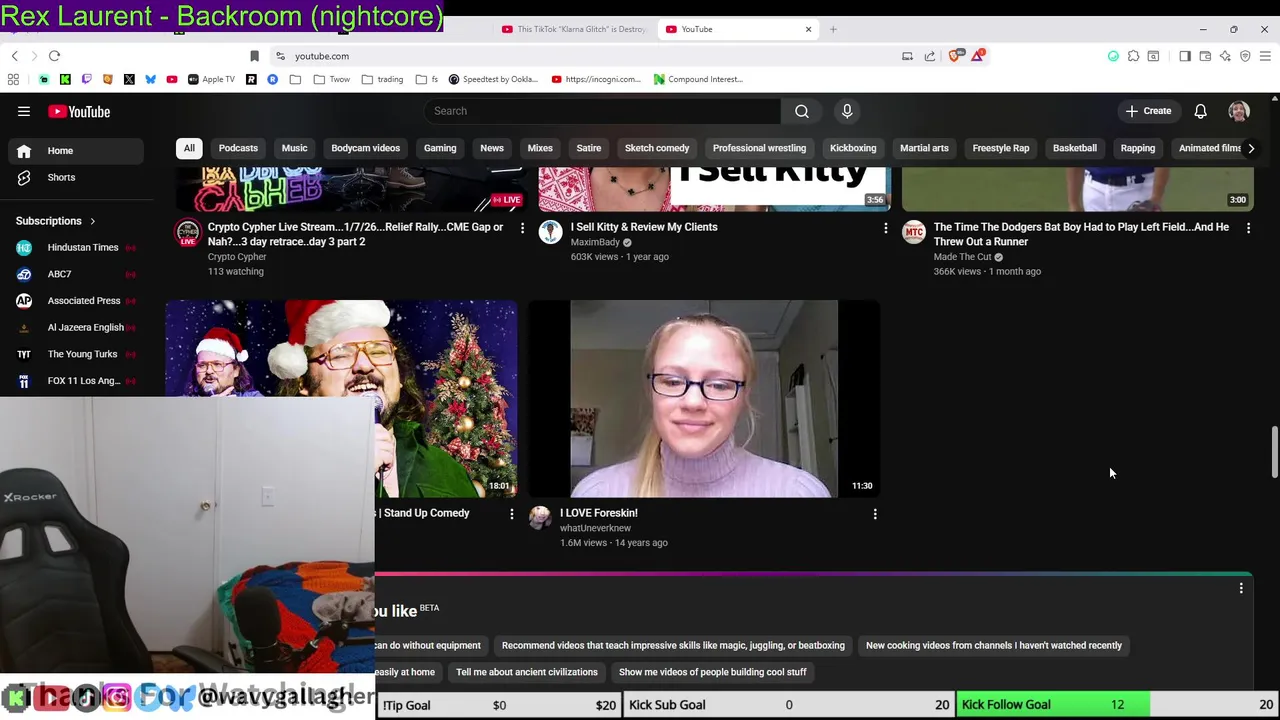Open the suggestions section three-dot menu
The image size is (1280, 720).
coord(1241,588)
